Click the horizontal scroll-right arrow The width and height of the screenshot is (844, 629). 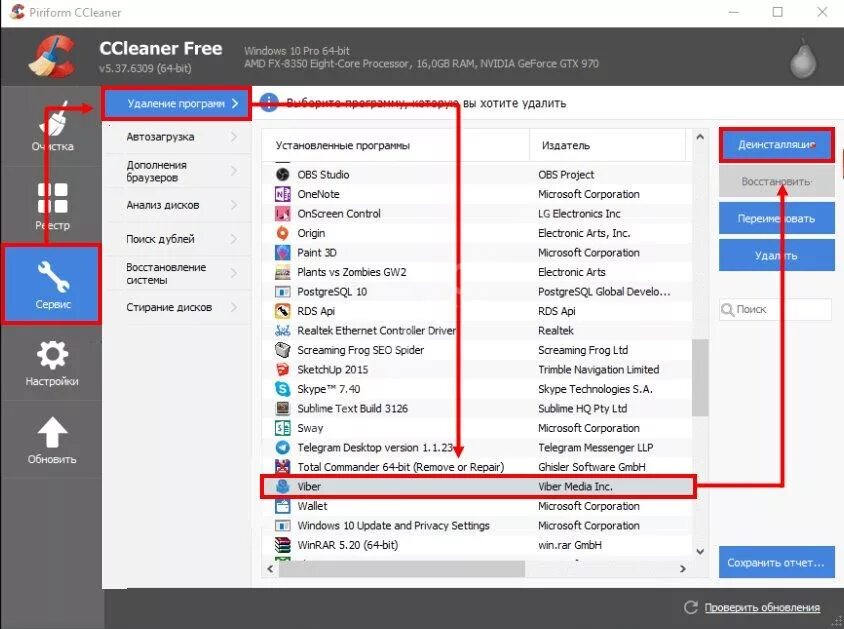coord(683,569)
